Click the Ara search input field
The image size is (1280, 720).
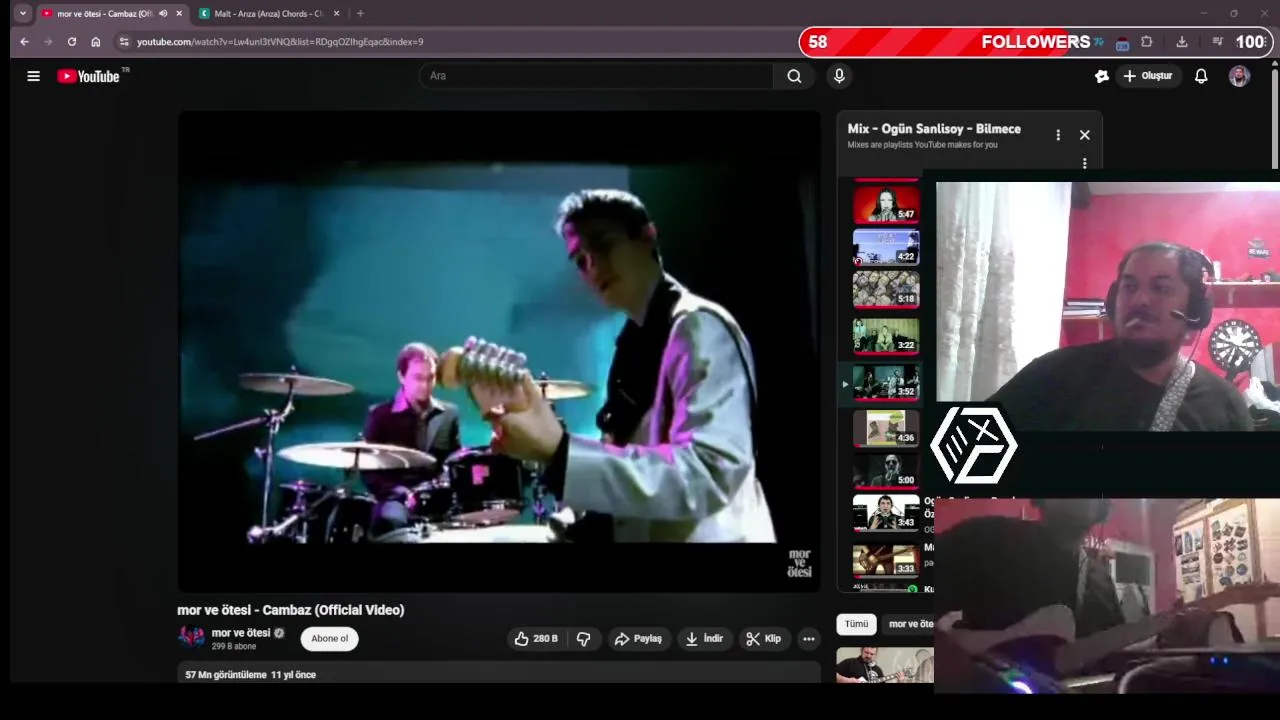click(596, 76)
